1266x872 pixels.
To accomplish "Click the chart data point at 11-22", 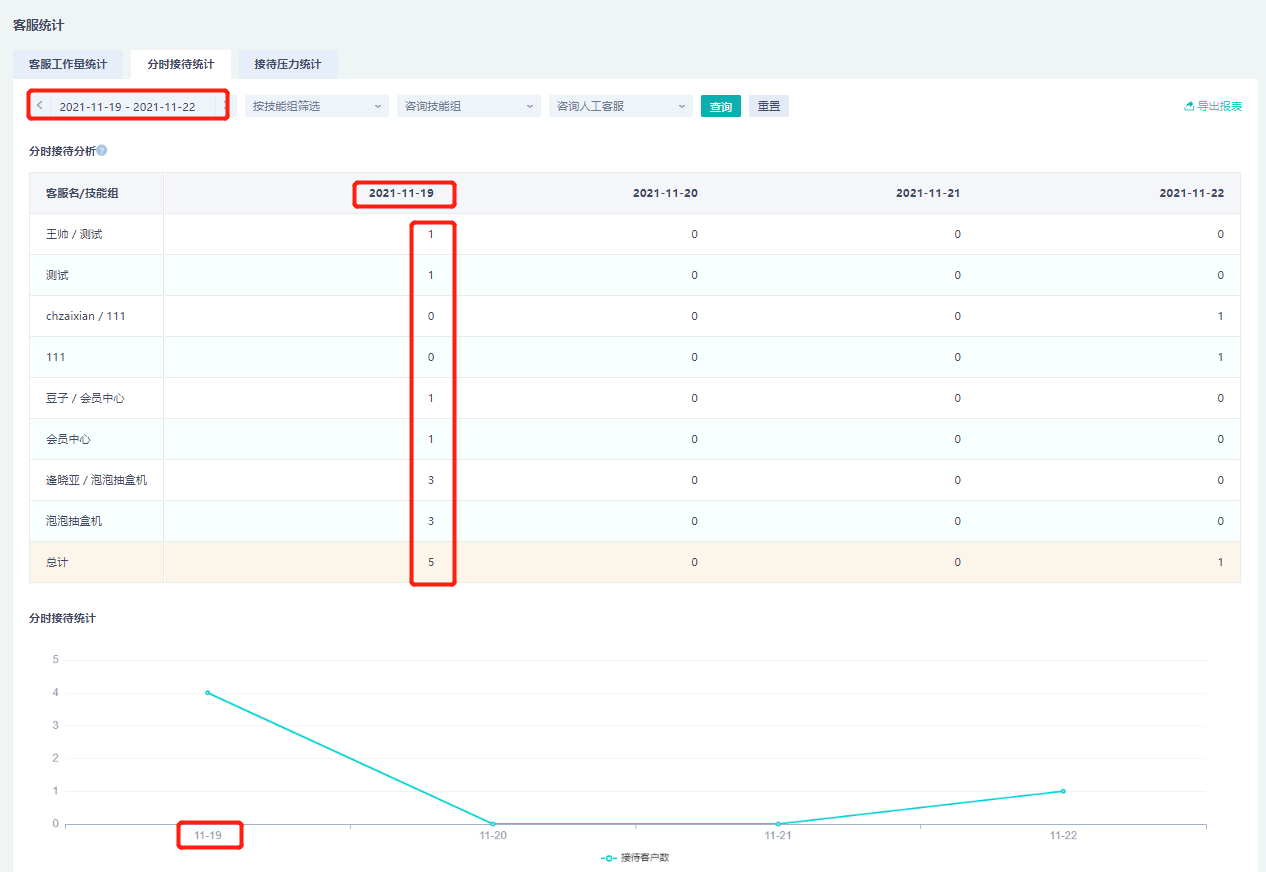I will pyautogui.click(x=1063, y=791).
